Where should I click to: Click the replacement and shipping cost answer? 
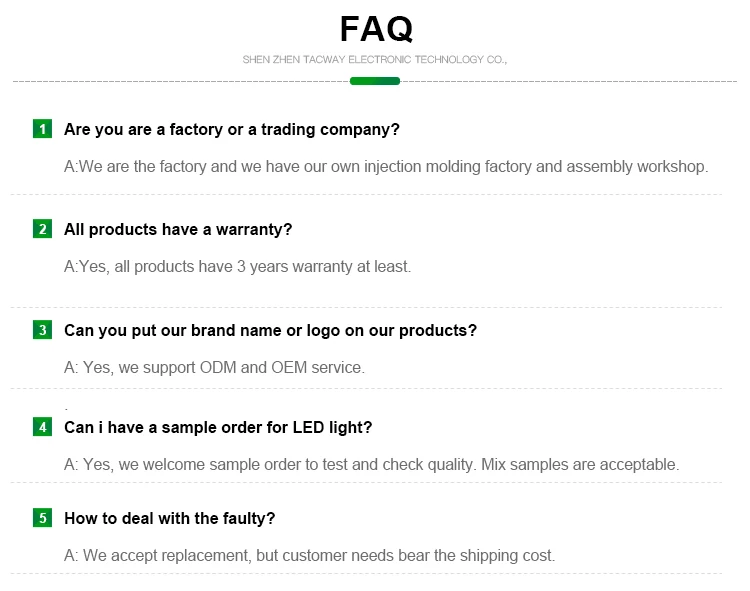309,555
